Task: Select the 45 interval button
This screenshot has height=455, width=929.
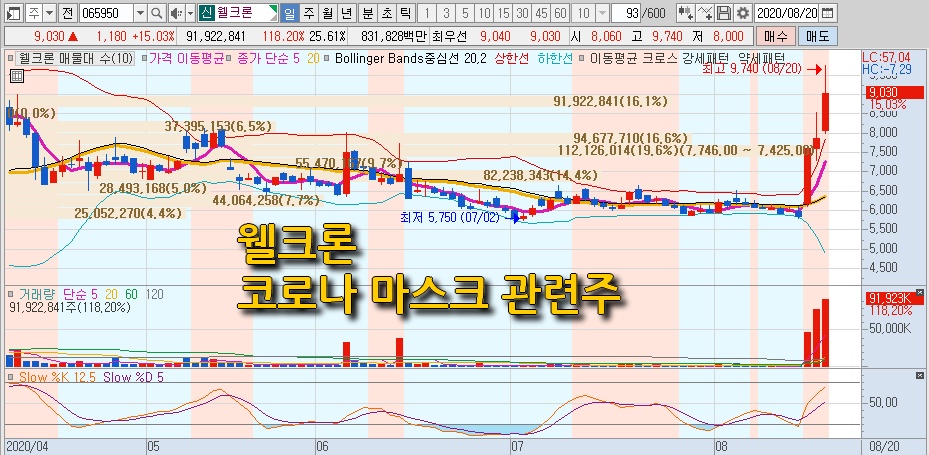Action: click(541, 12)
